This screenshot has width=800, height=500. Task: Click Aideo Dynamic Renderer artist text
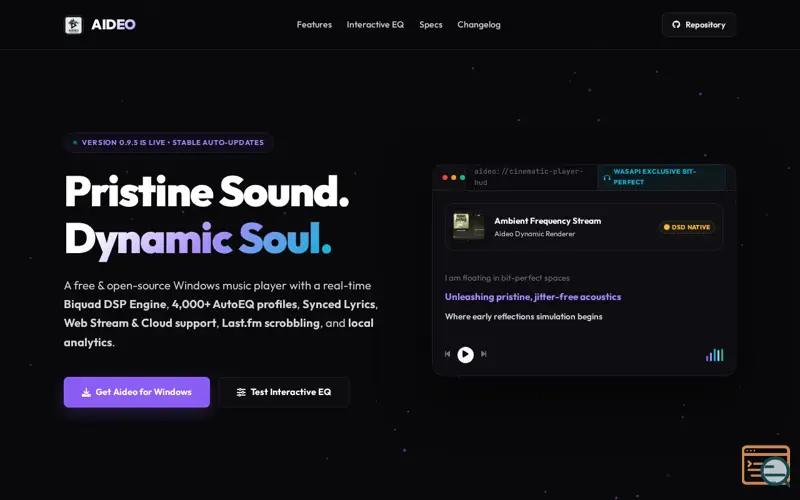(x=534, y=234)
